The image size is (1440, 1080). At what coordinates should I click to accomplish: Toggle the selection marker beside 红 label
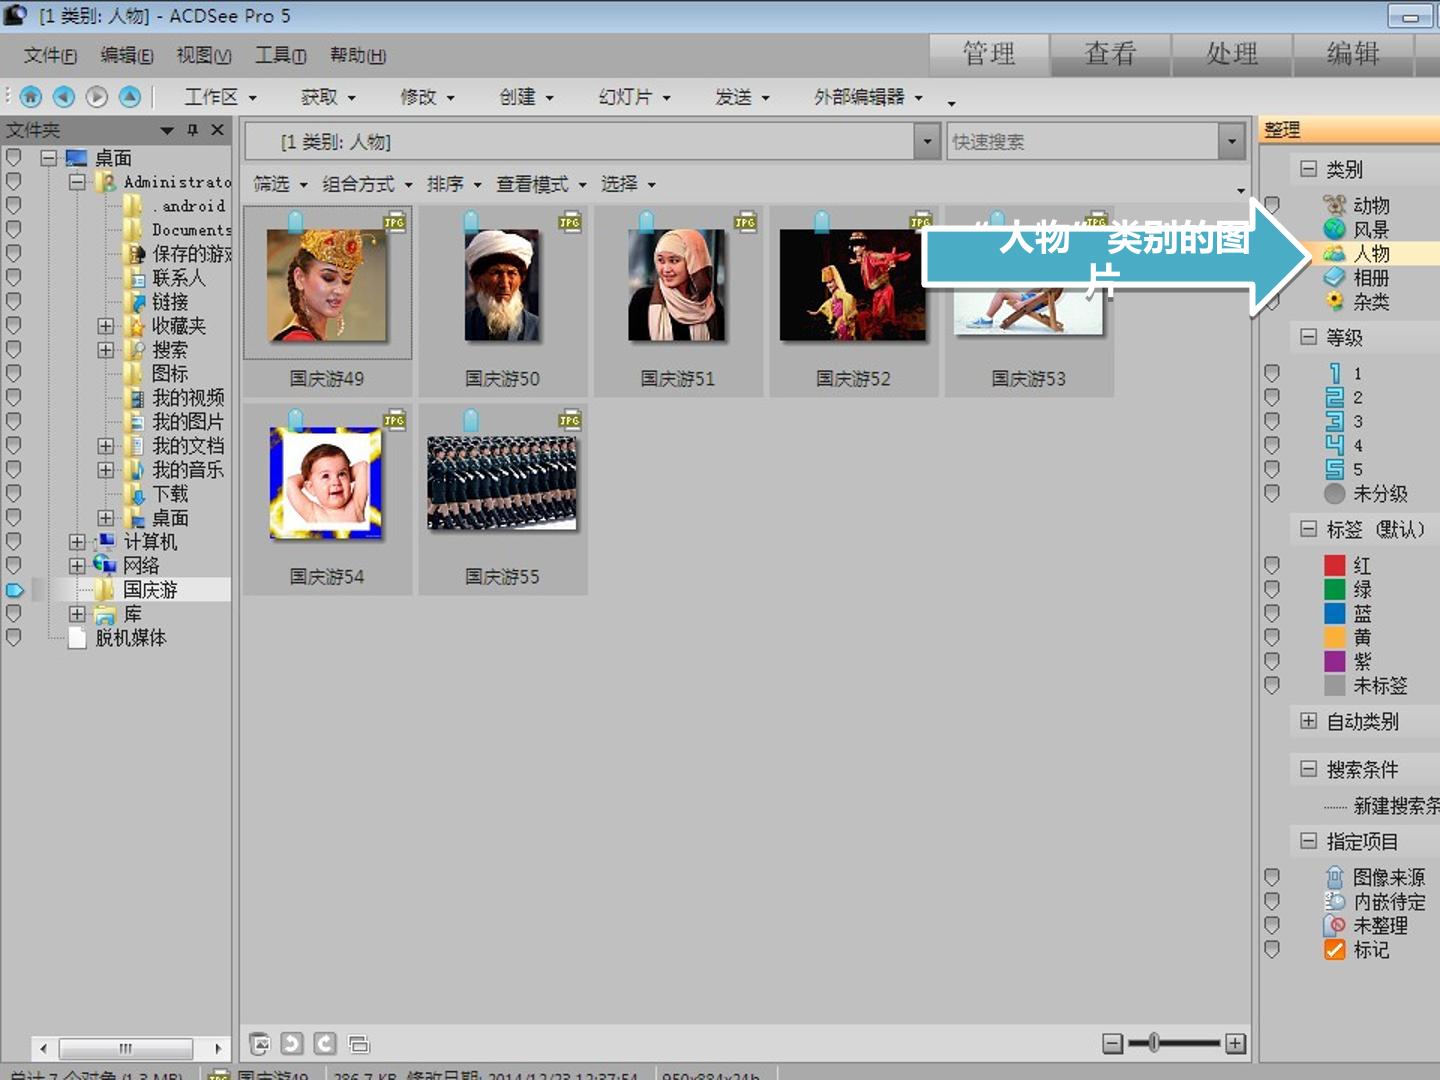click(x=1272, y=565)
